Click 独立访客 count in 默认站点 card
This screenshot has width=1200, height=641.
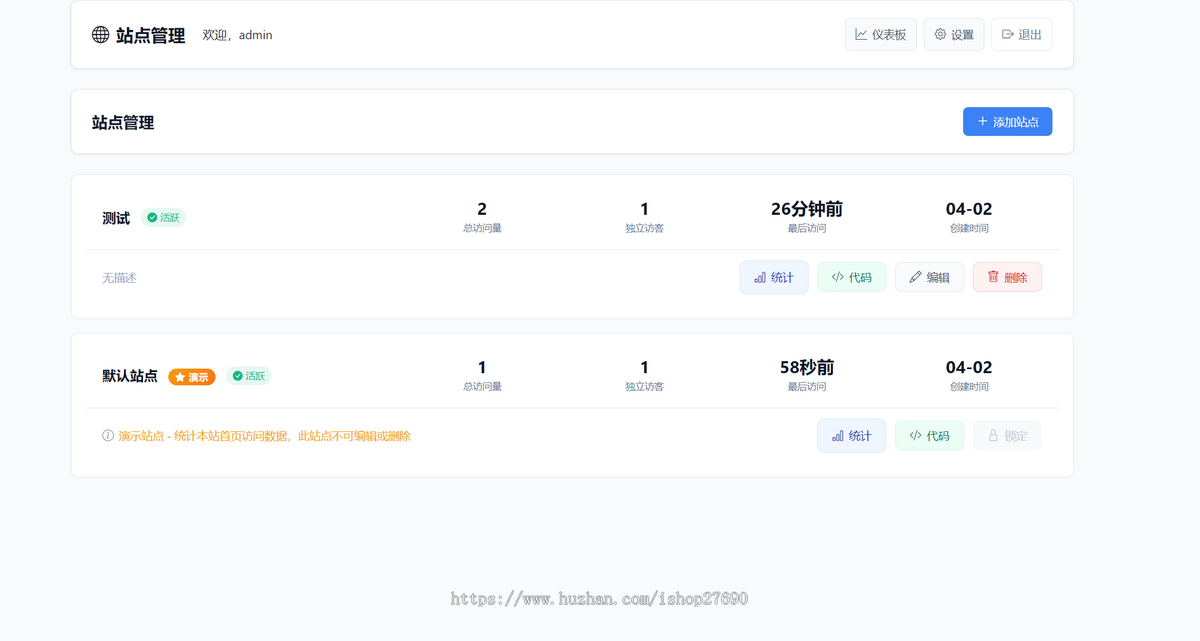[644, 367]
